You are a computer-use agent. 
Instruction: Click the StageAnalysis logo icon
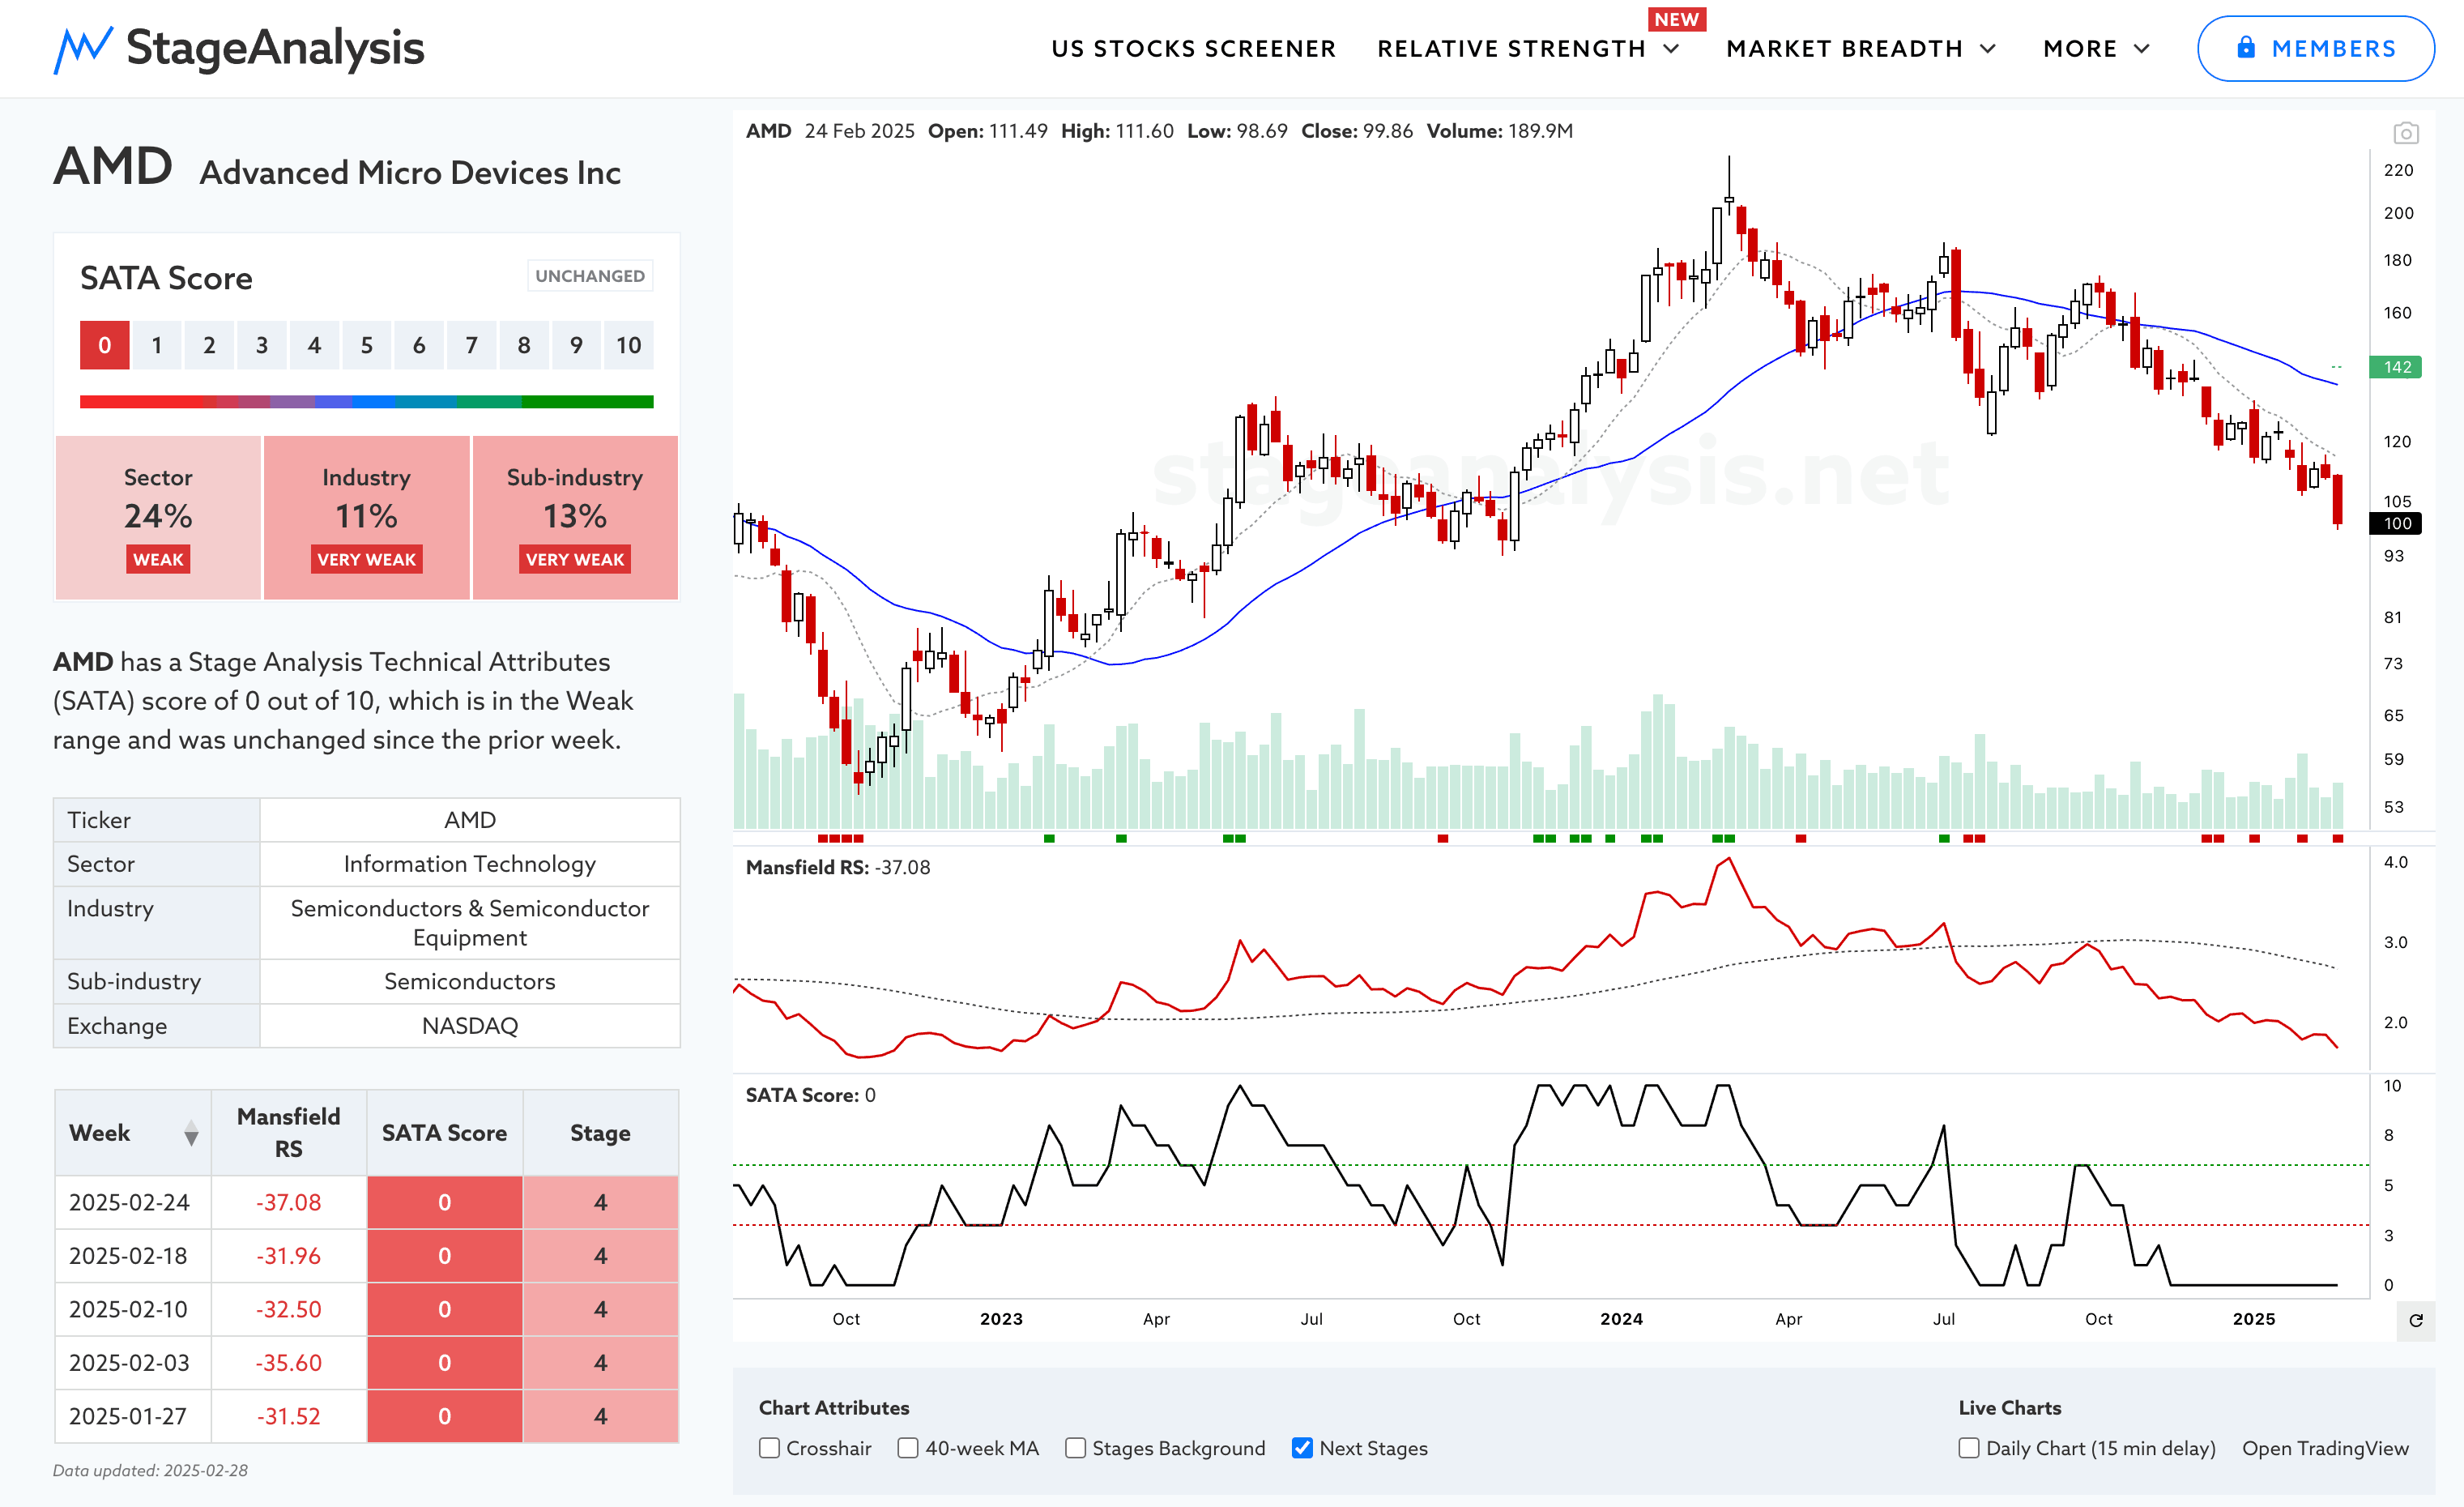click(83, 49)
